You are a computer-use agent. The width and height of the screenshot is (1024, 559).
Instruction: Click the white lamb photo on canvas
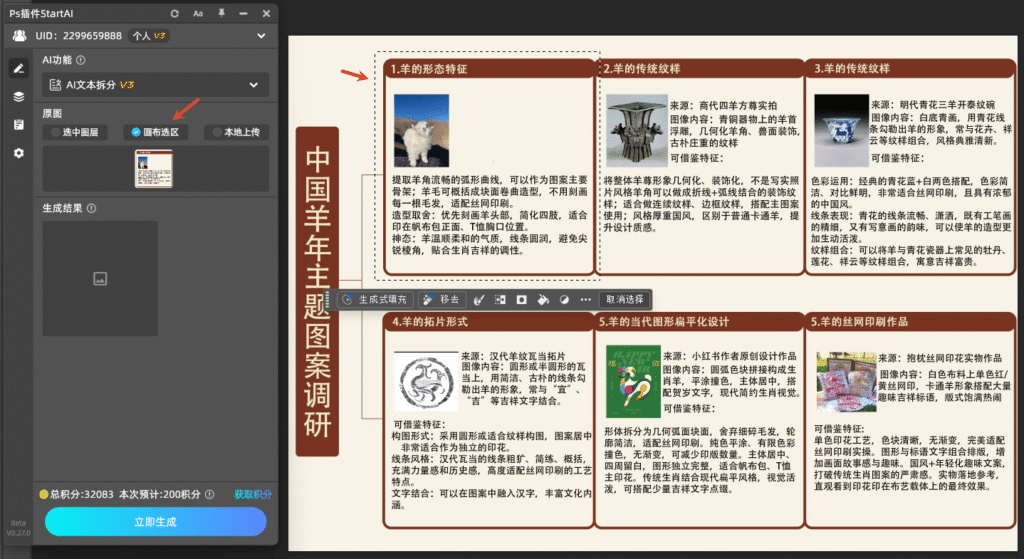[x=421, y=130]
